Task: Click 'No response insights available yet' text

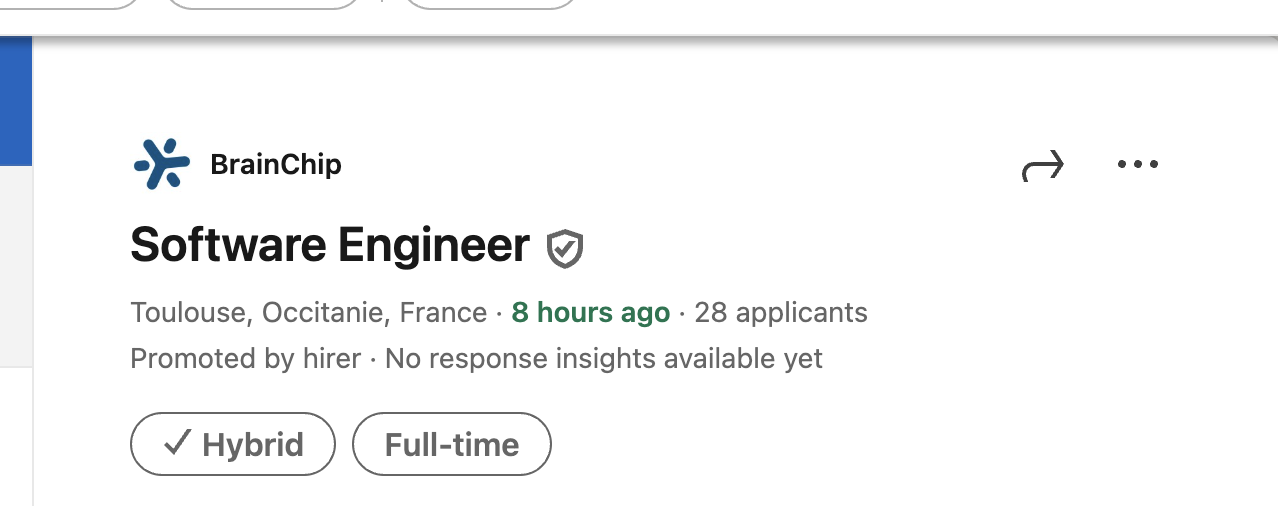Action: pos(603,358)
